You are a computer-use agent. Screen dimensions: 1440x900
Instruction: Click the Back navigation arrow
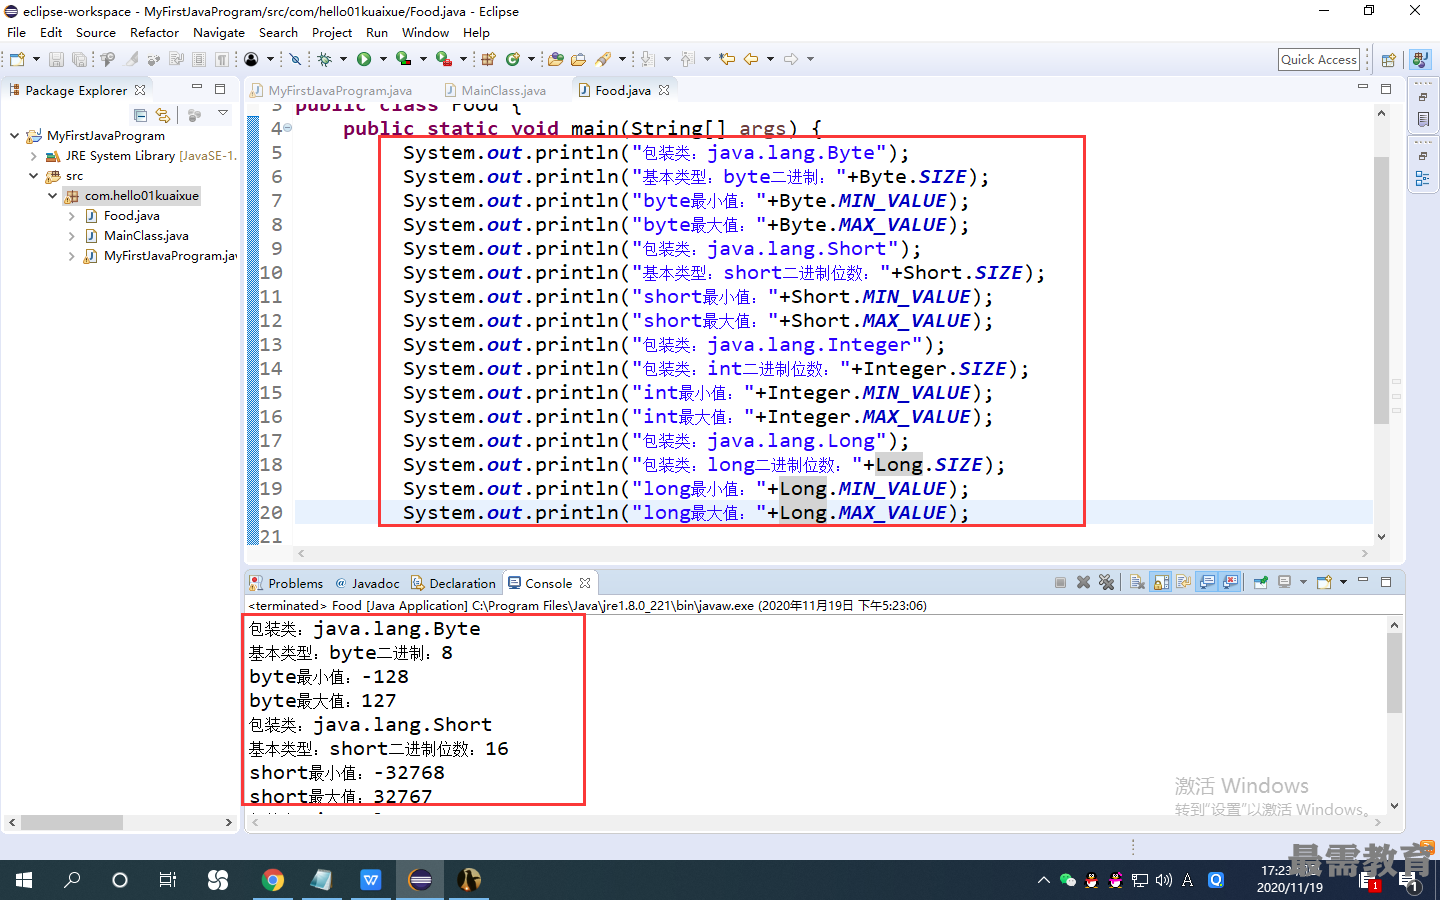click(751, 59)
